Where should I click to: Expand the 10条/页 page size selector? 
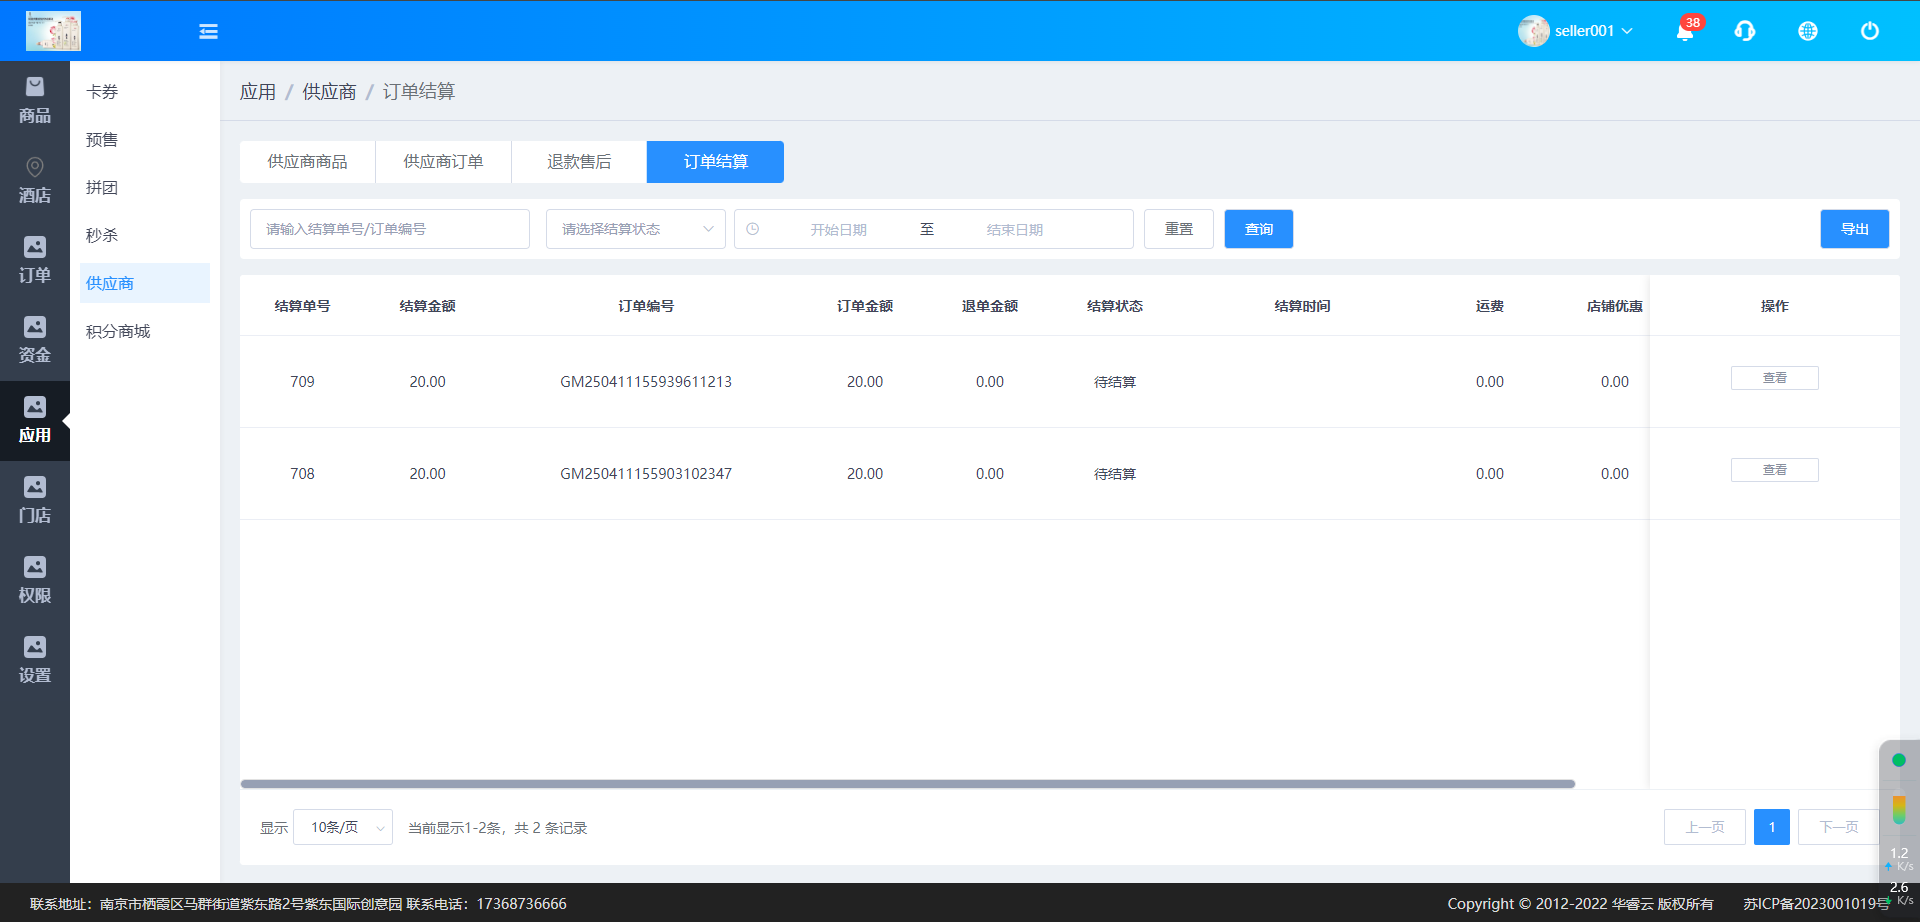[x=343, y=828]
